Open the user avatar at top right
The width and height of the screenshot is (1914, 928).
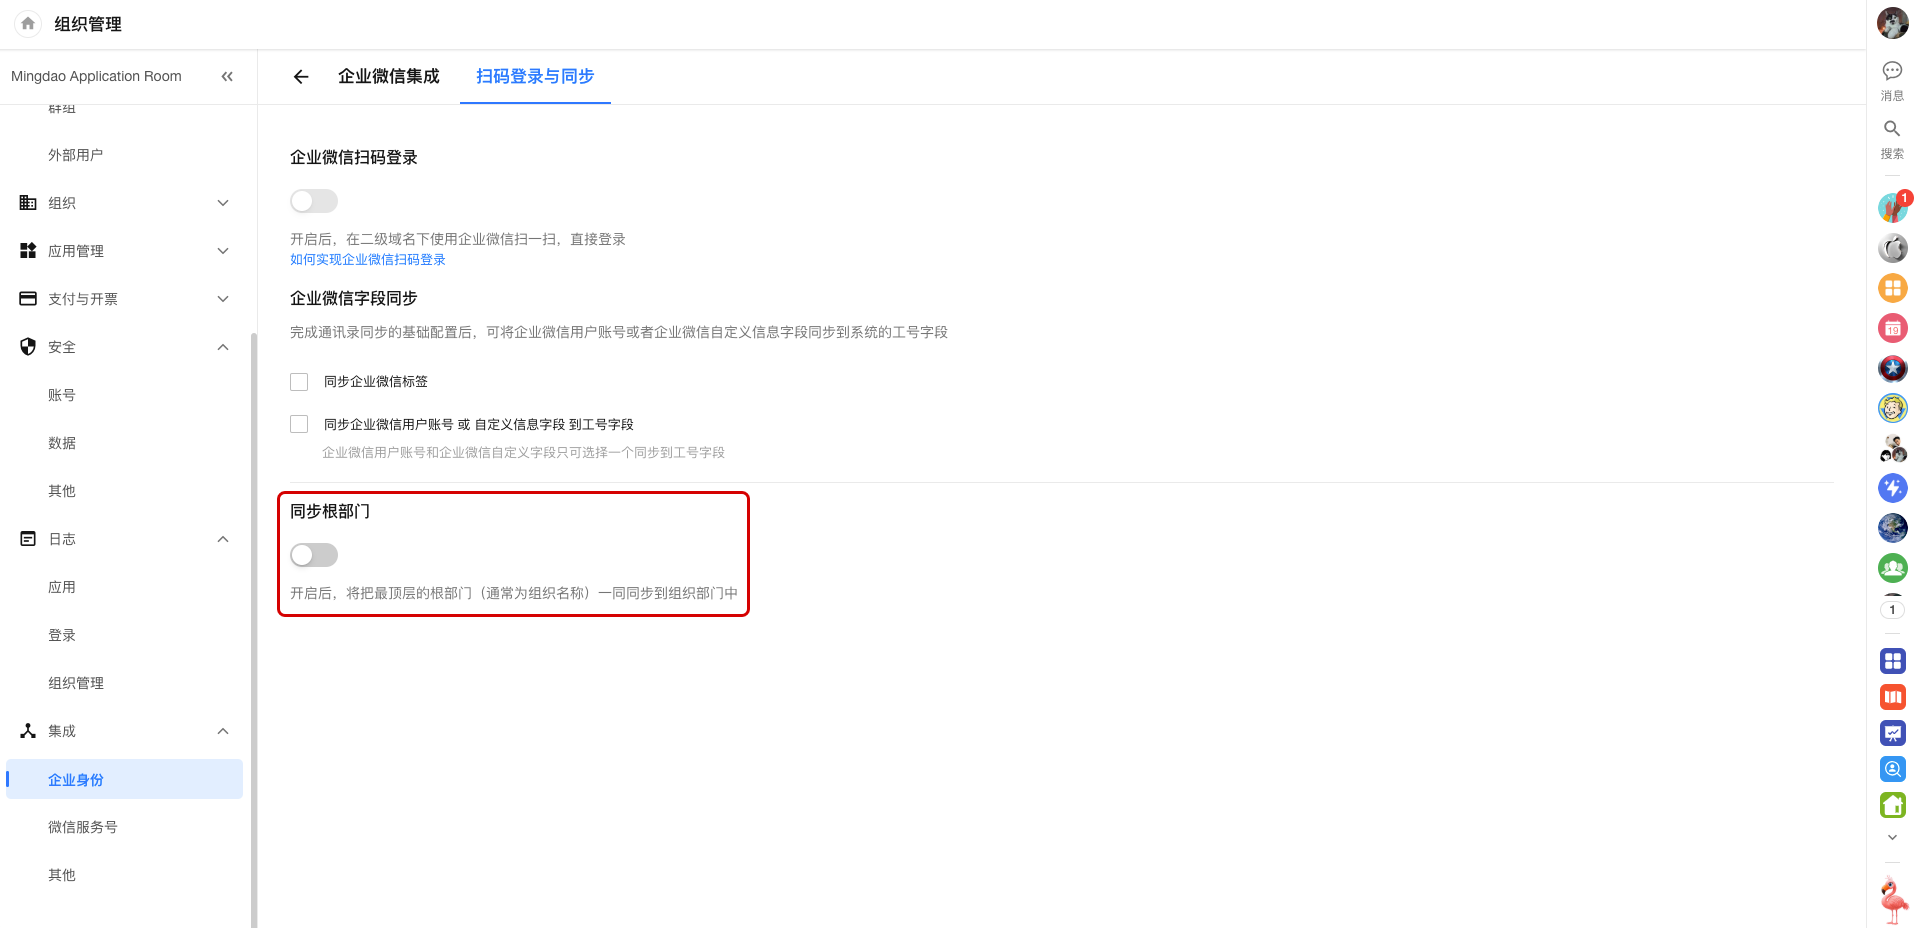[x=1892, y=23]
